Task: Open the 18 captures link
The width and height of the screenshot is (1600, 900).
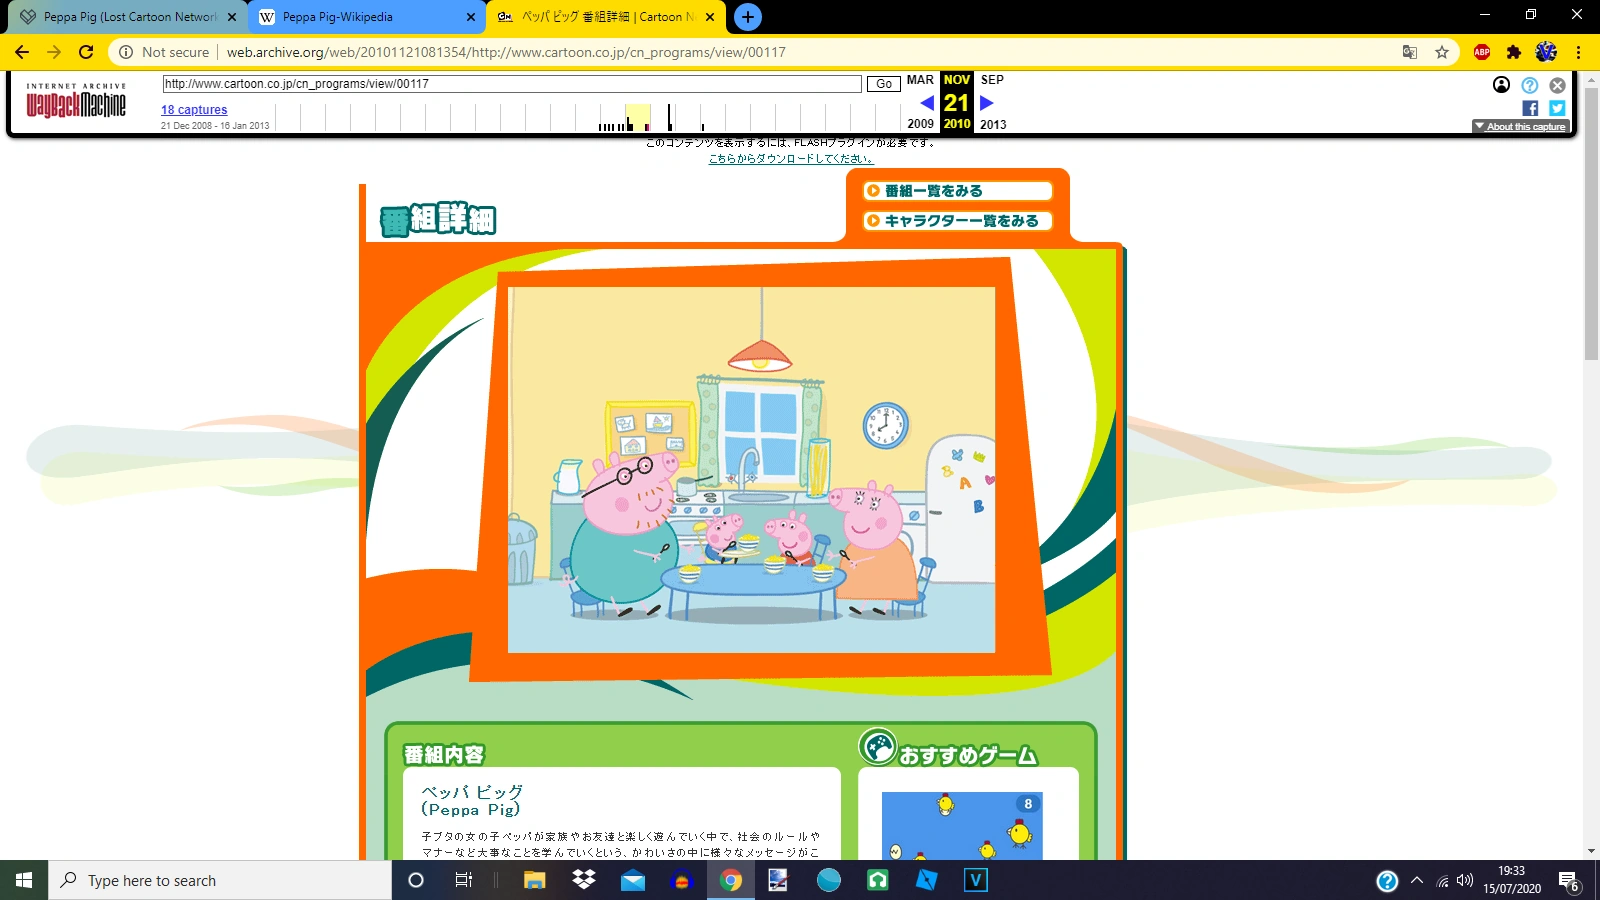Action: coord(194,110)
